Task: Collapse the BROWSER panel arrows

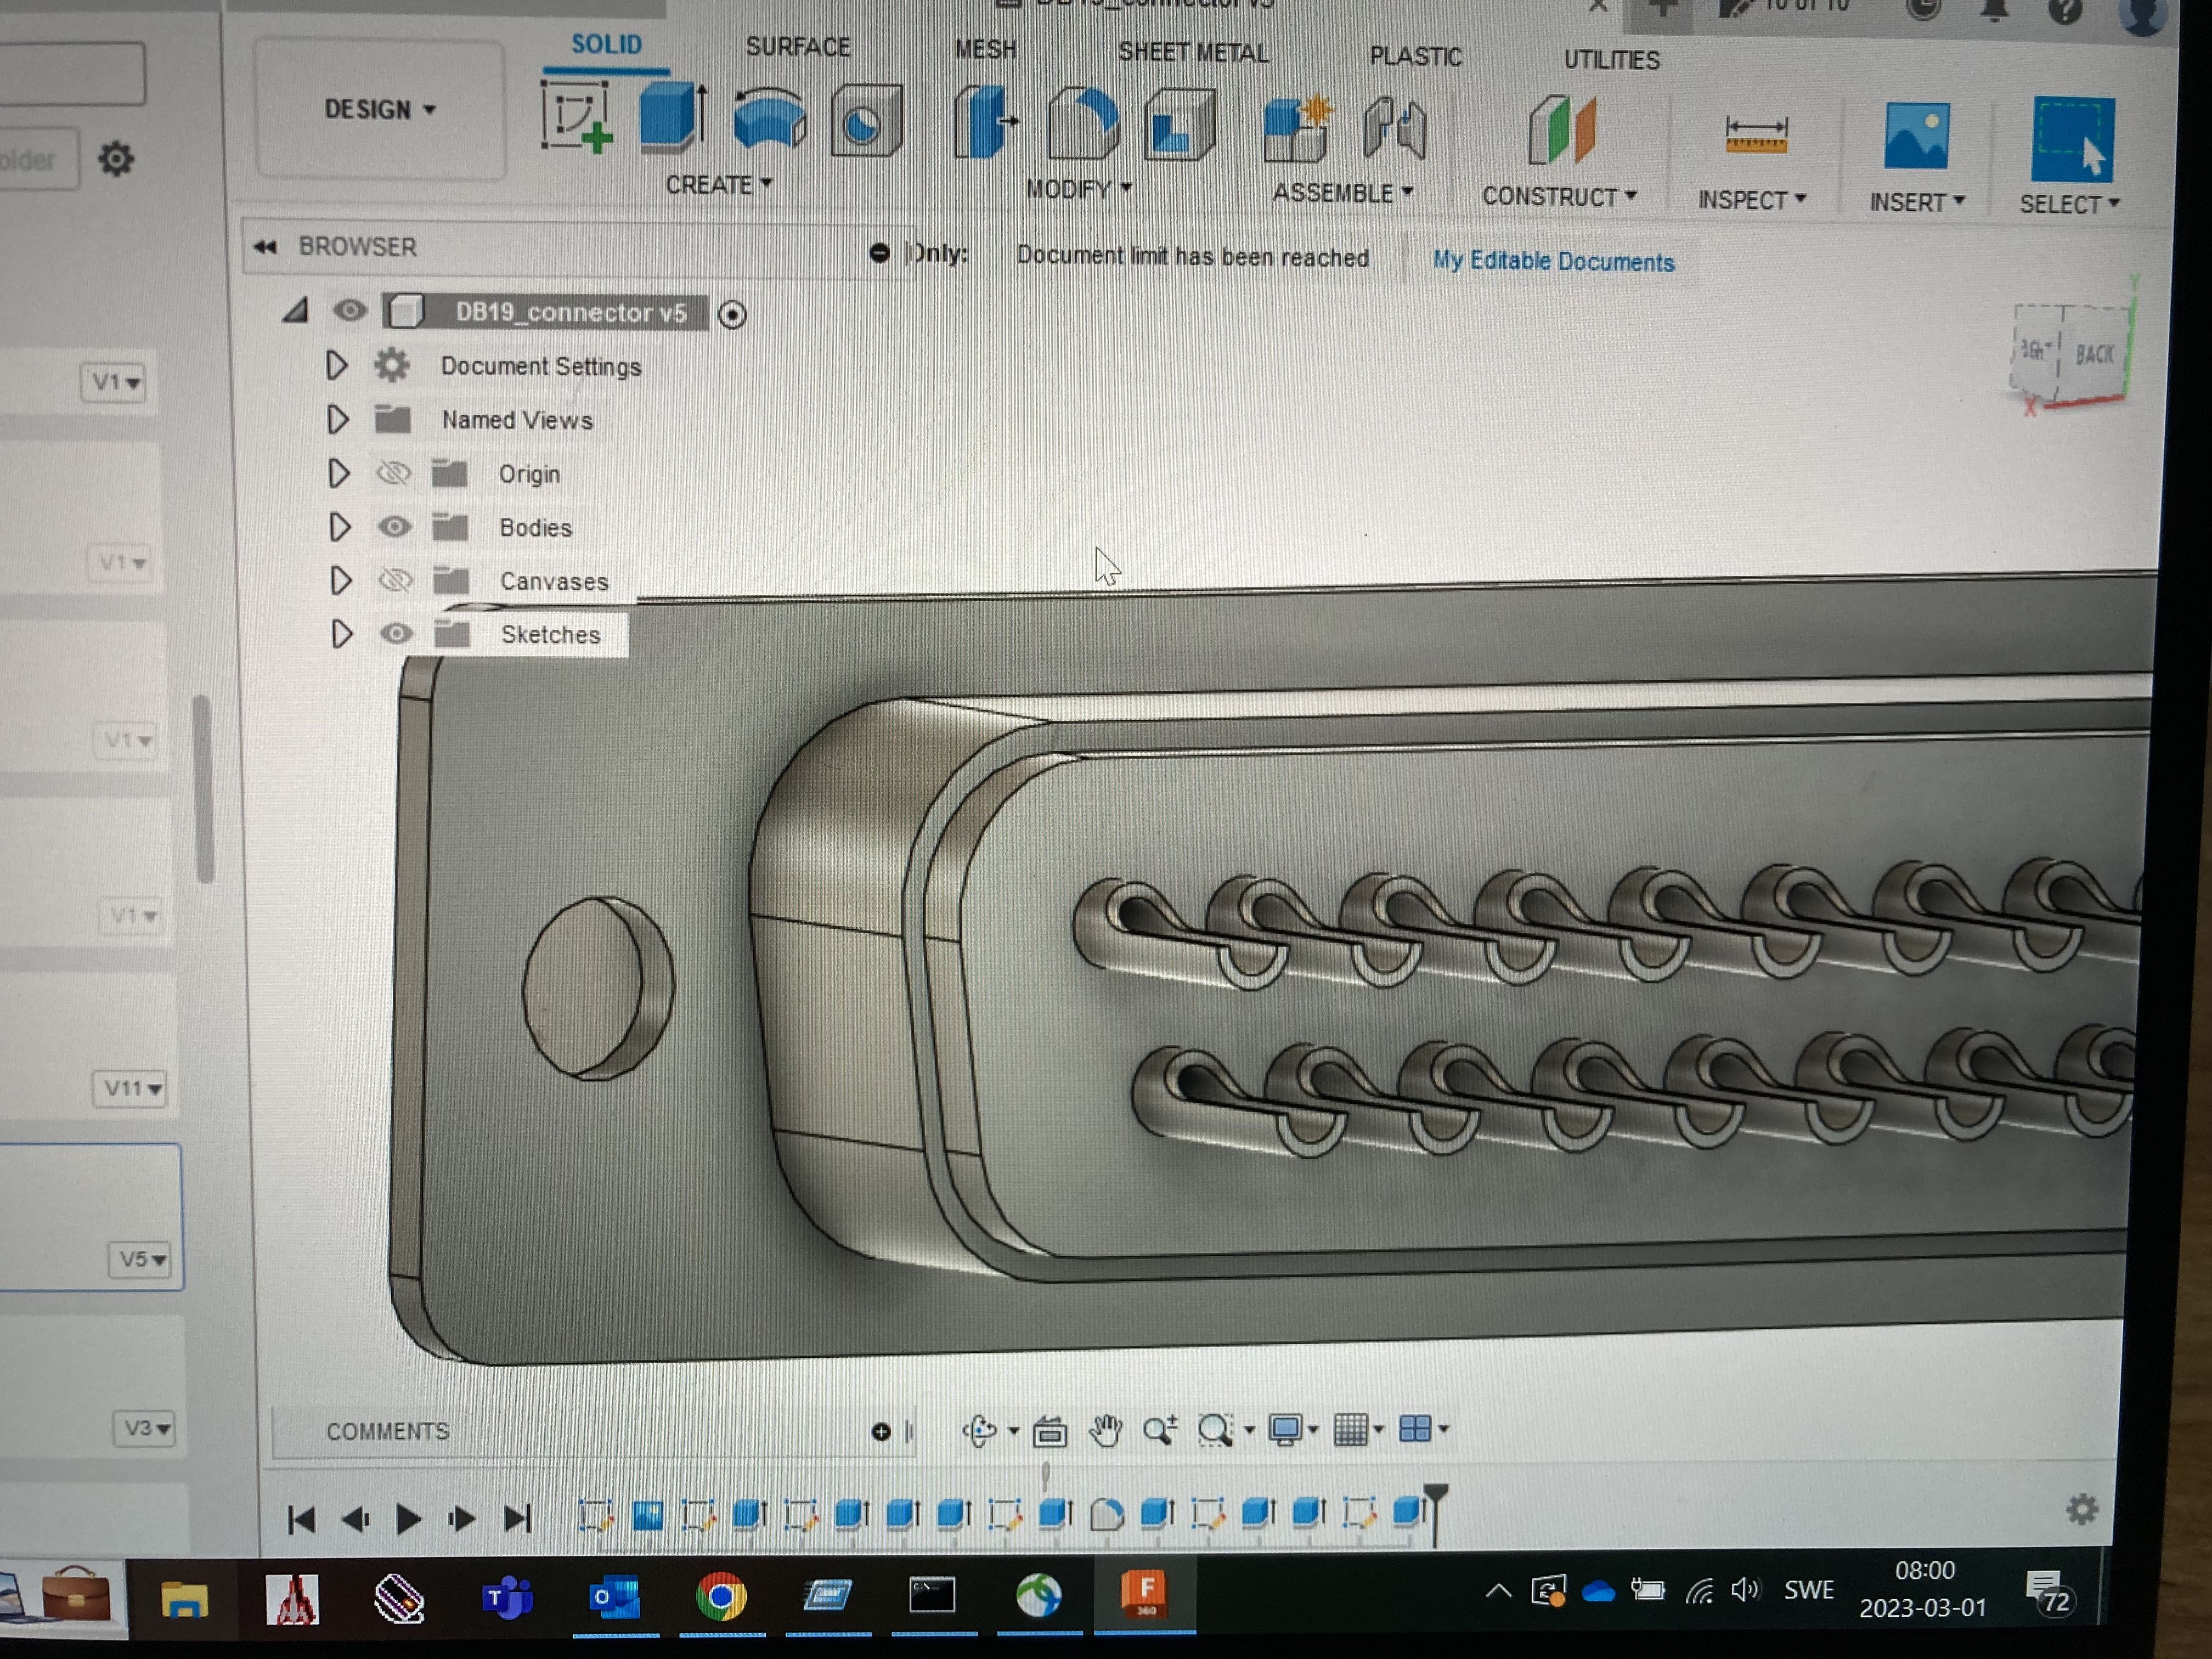Action: [x=265, y=246]
